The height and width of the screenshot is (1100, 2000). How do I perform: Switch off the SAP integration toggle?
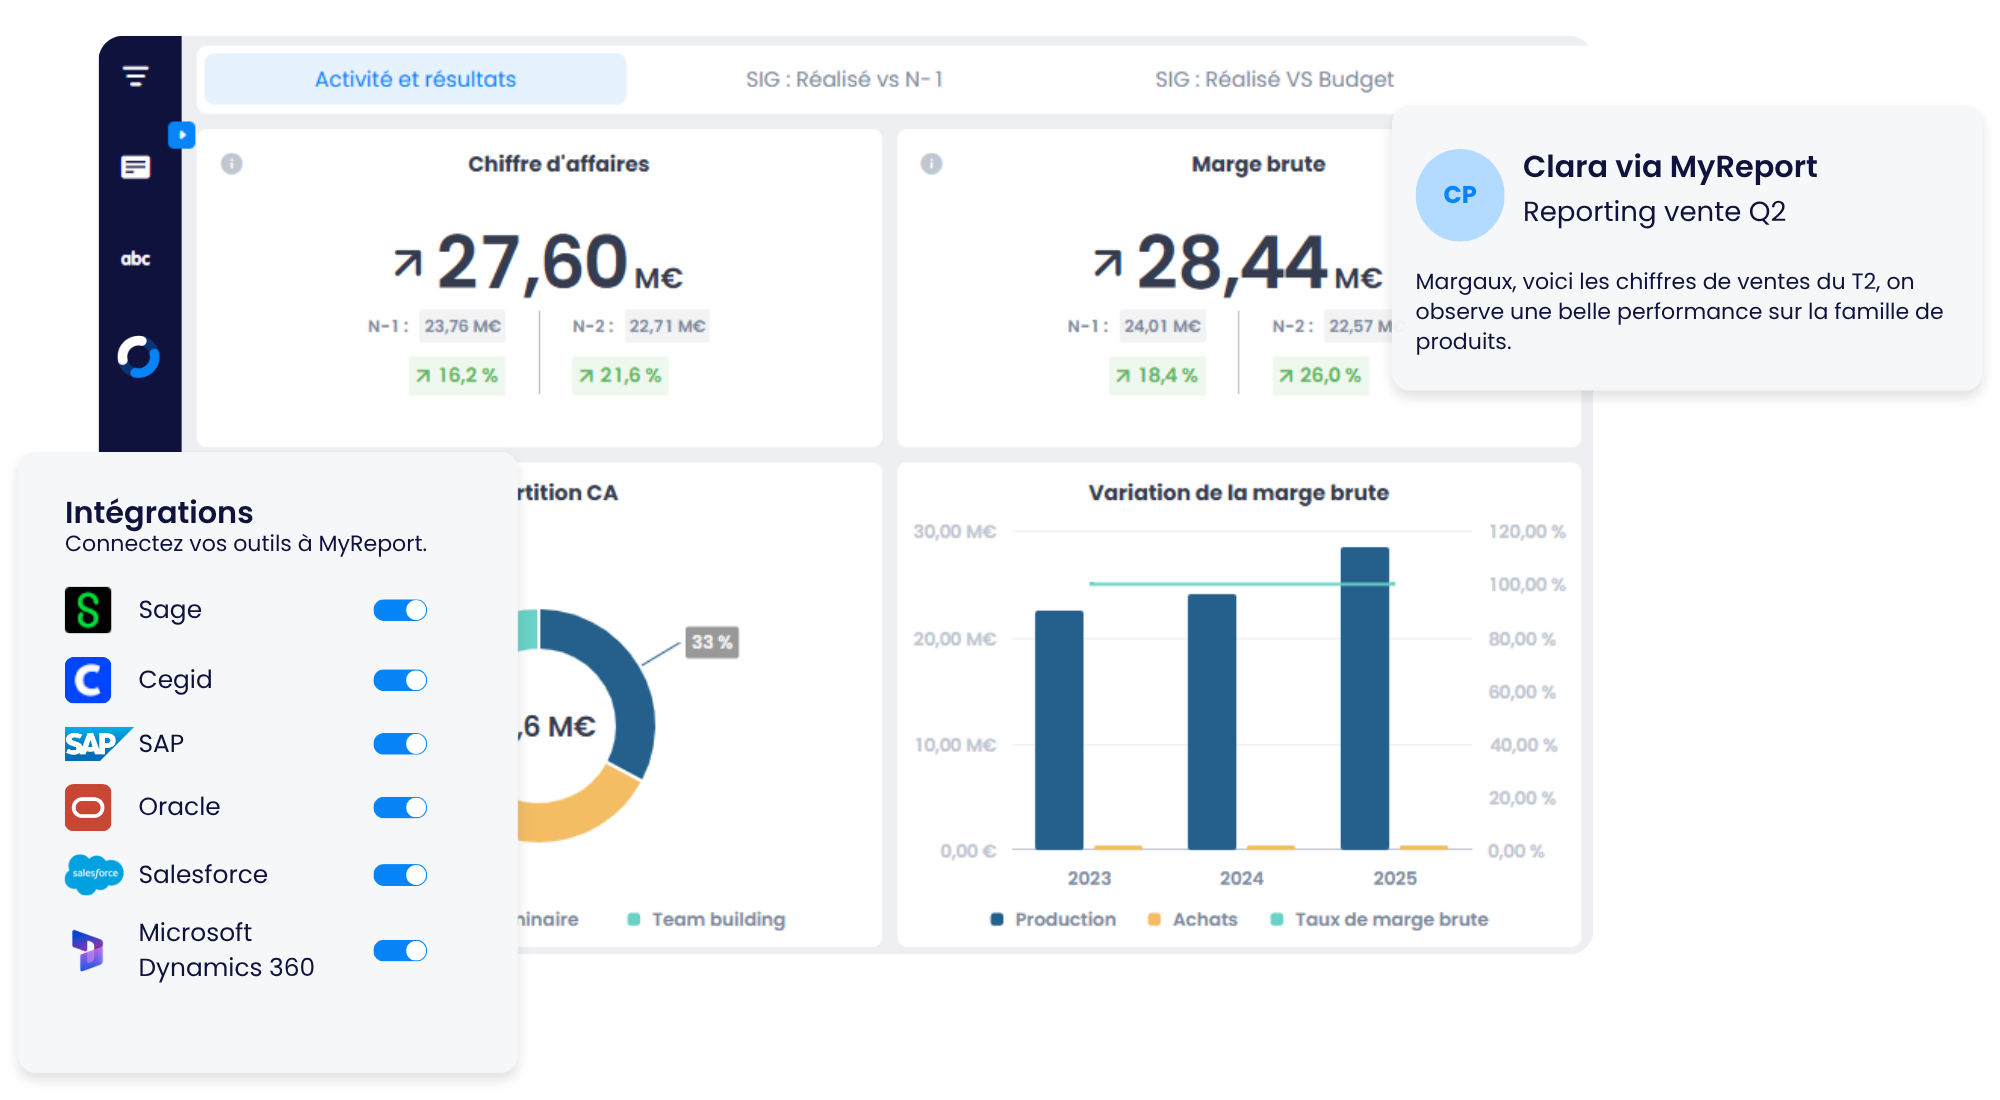[400, 744]
